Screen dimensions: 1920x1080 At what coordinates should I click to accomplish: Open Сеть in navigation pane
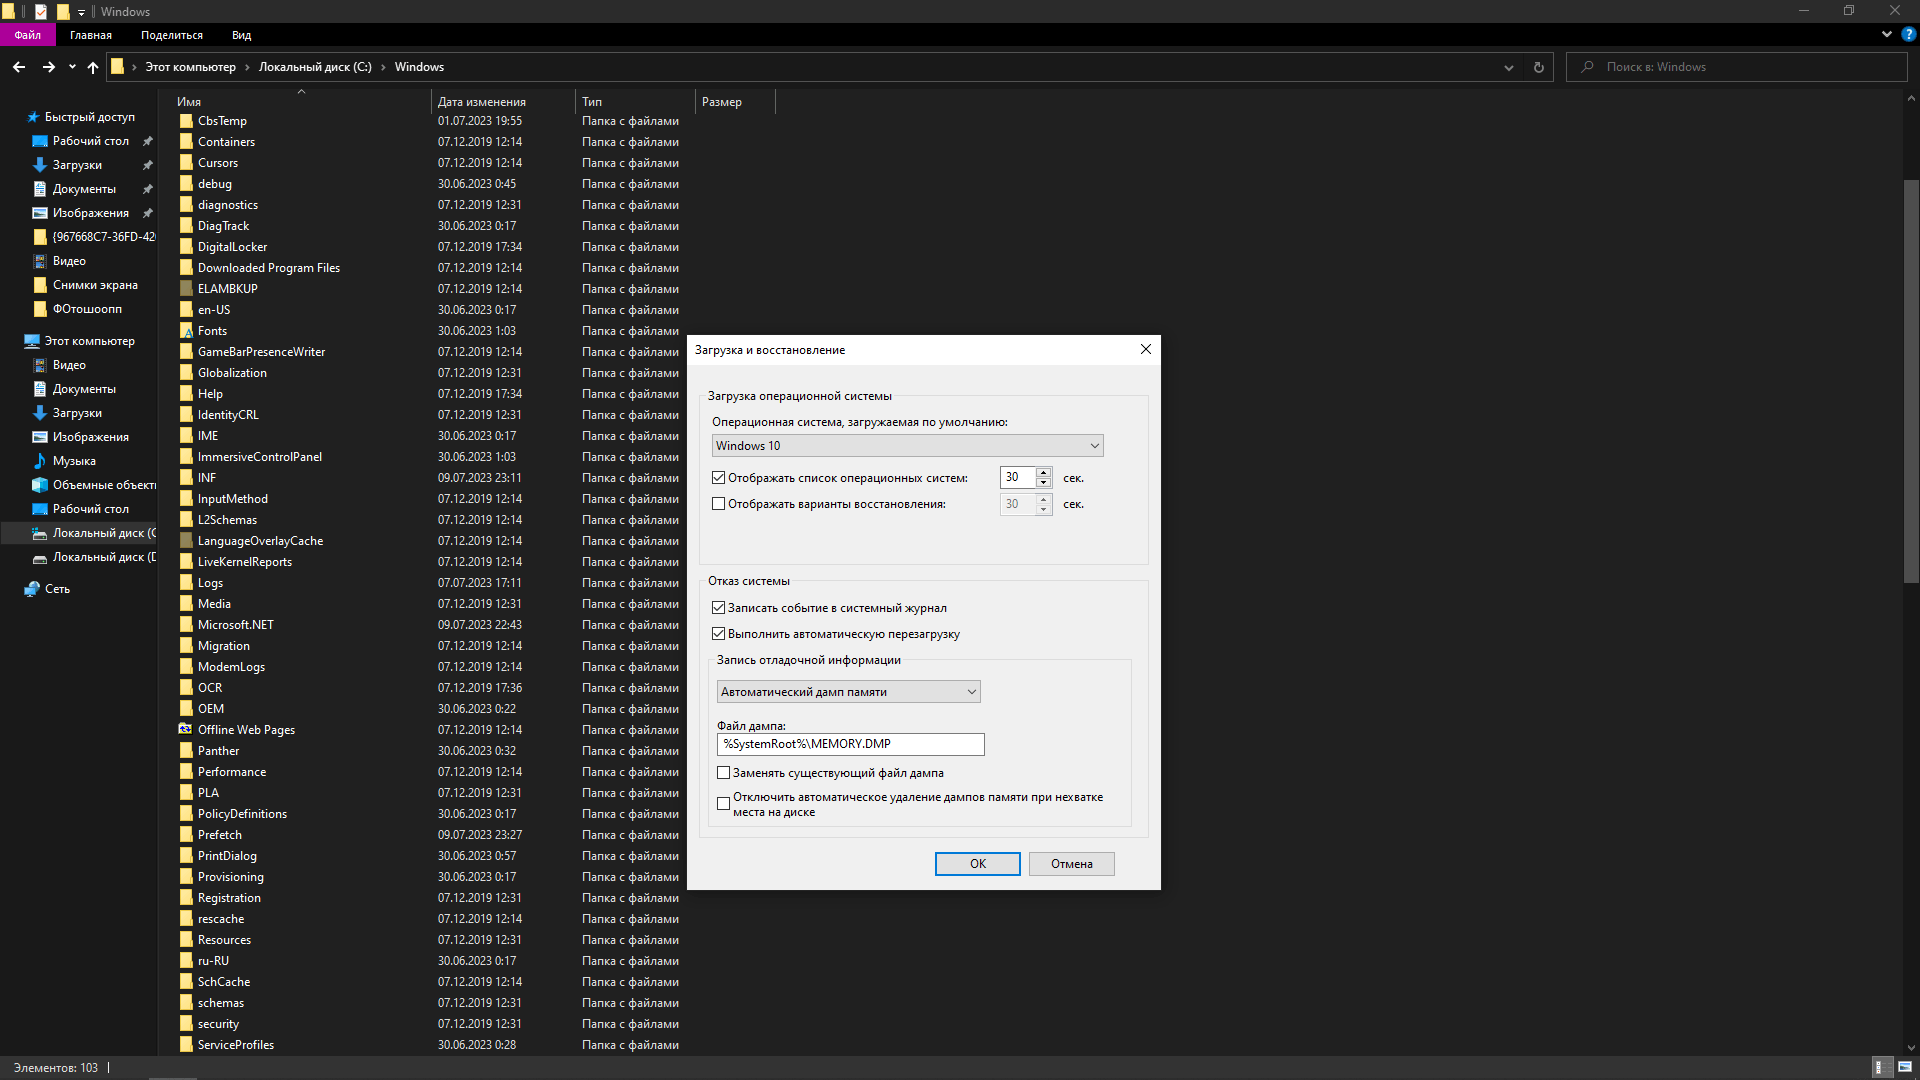click(x=57, y=589)
